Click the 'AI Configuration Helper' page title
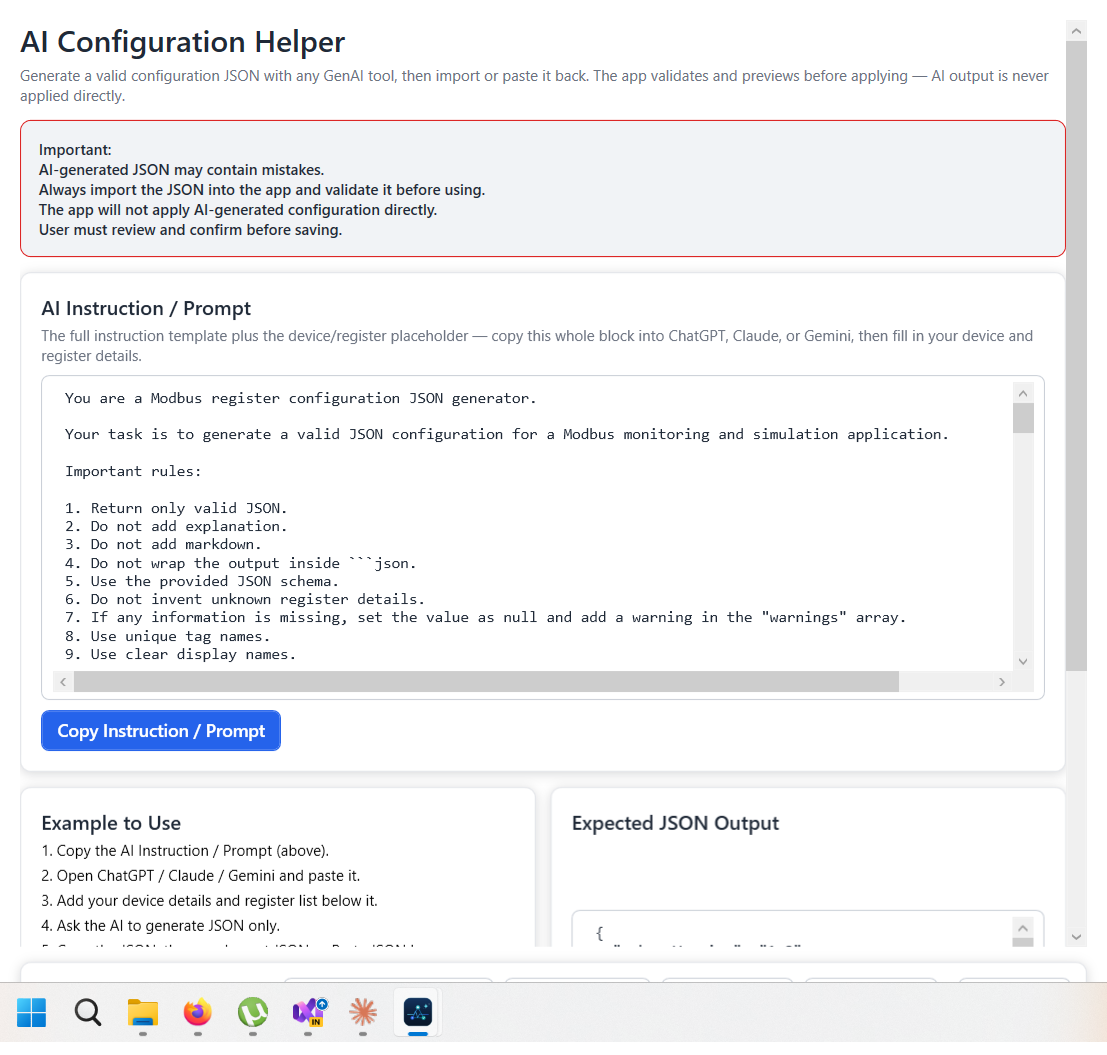The height and width of the screenshot is (1055, 1107). pyautogui.click(x=182, y=42)
